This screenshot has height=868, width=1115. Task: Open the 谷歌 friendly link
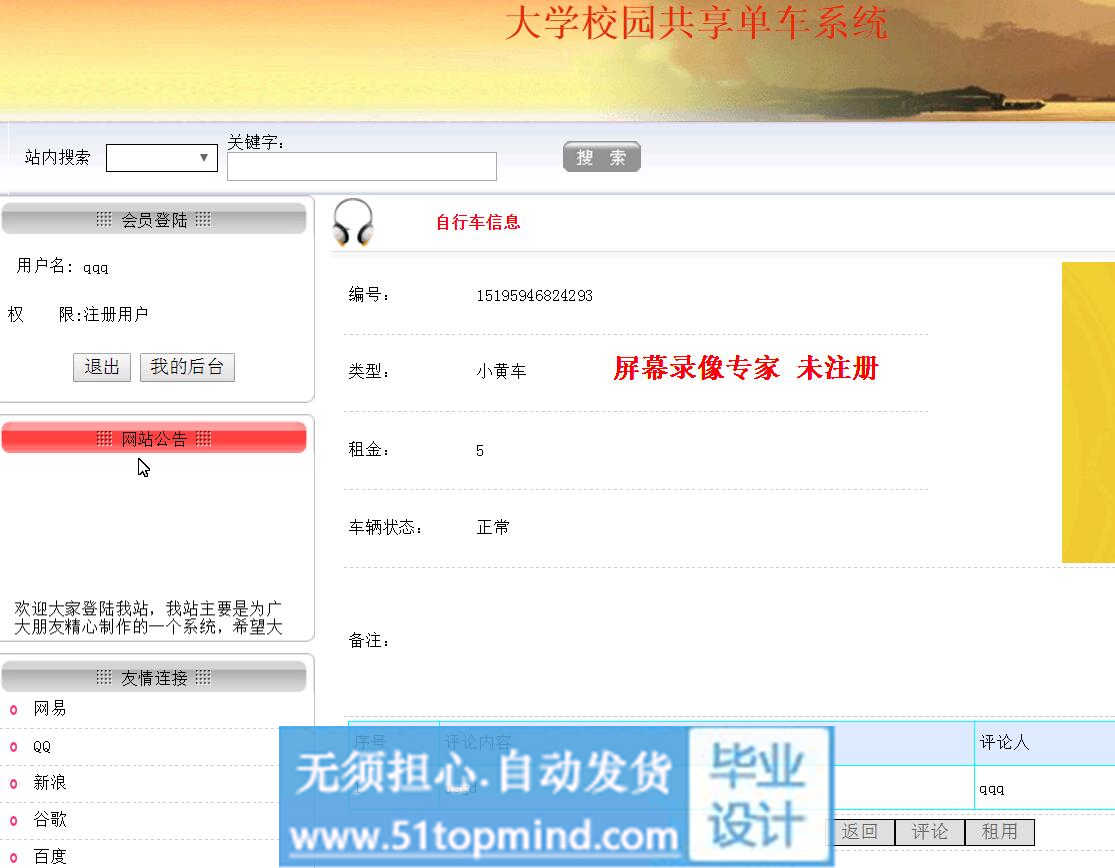(x=49, y=820)
